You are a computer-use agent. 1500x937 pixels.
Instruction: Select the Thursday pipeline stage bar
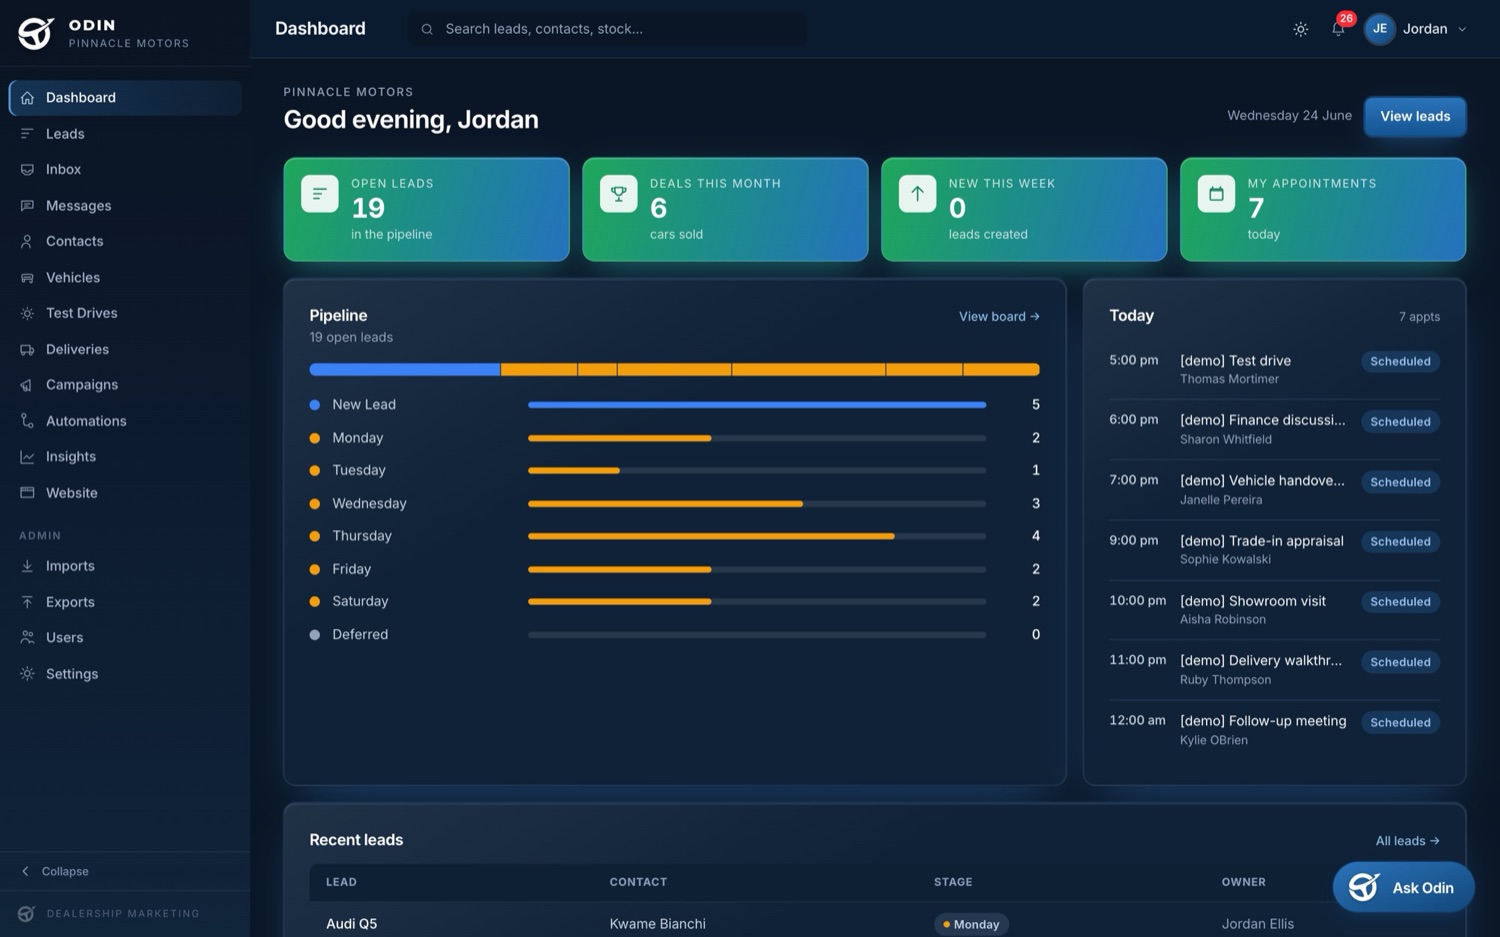coord(757,536)
